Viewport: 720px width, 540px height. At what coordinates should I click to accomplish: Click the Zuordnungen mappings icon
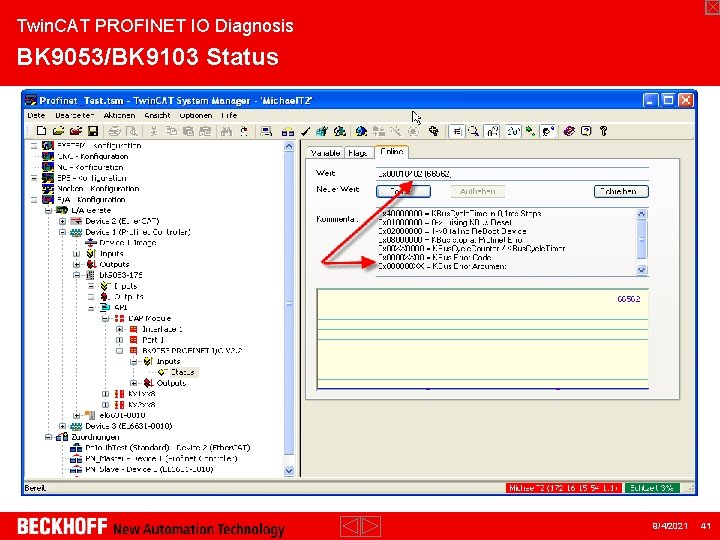point(62,437)
